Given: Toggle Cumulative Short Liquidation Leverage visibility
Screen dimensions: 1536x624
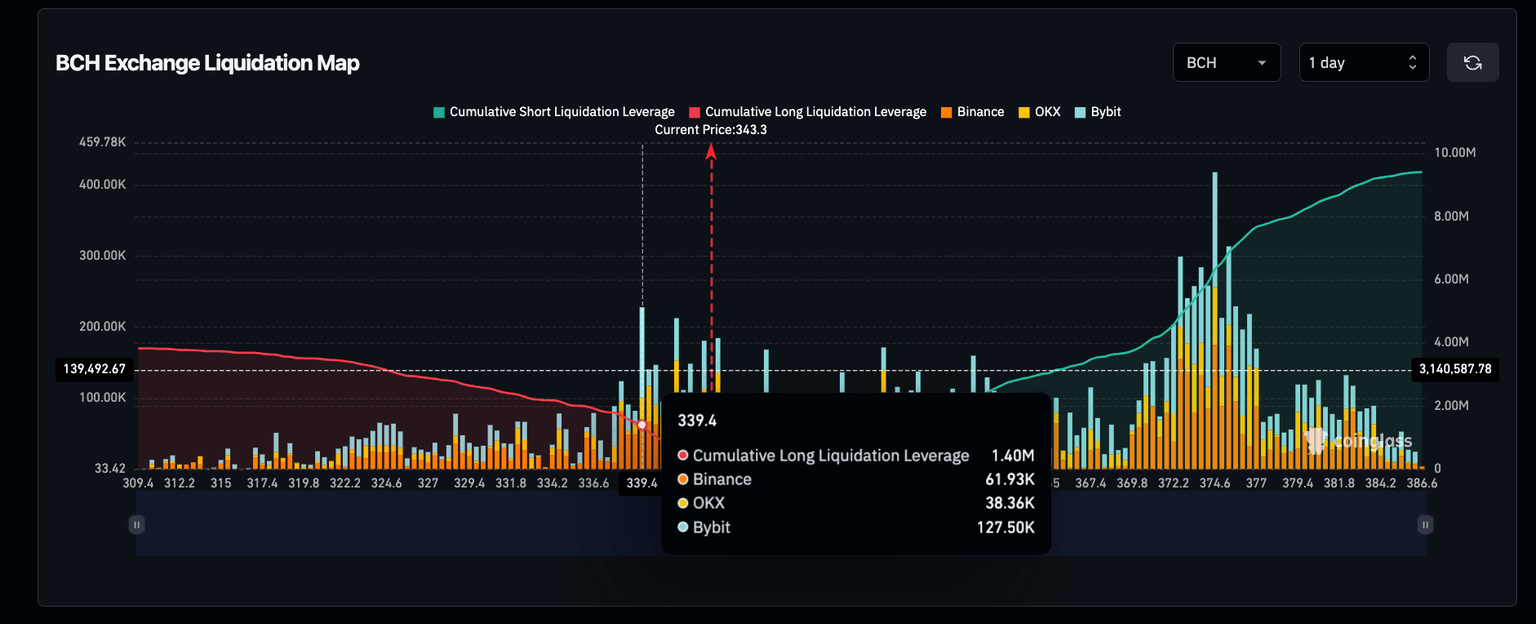Looking at the screenshot, I should point(554,111).
